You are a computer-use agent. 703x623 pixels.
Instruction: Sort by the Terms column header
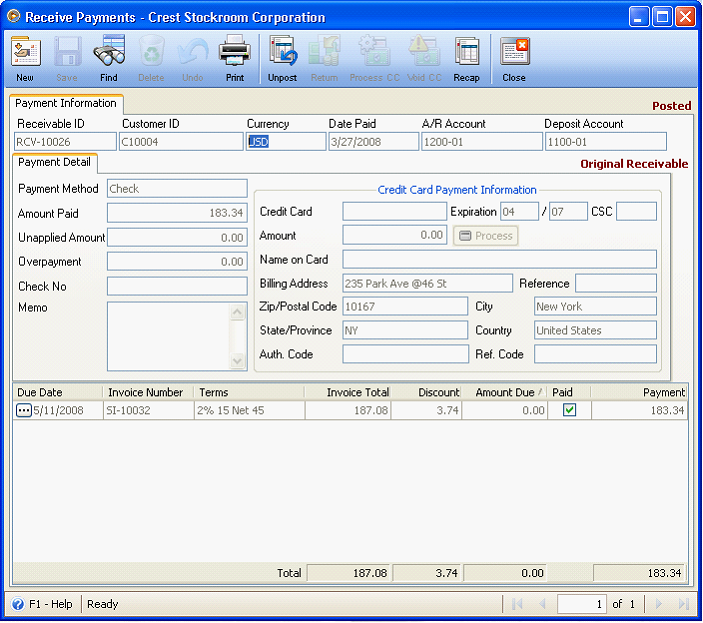[x=249, y=392]
